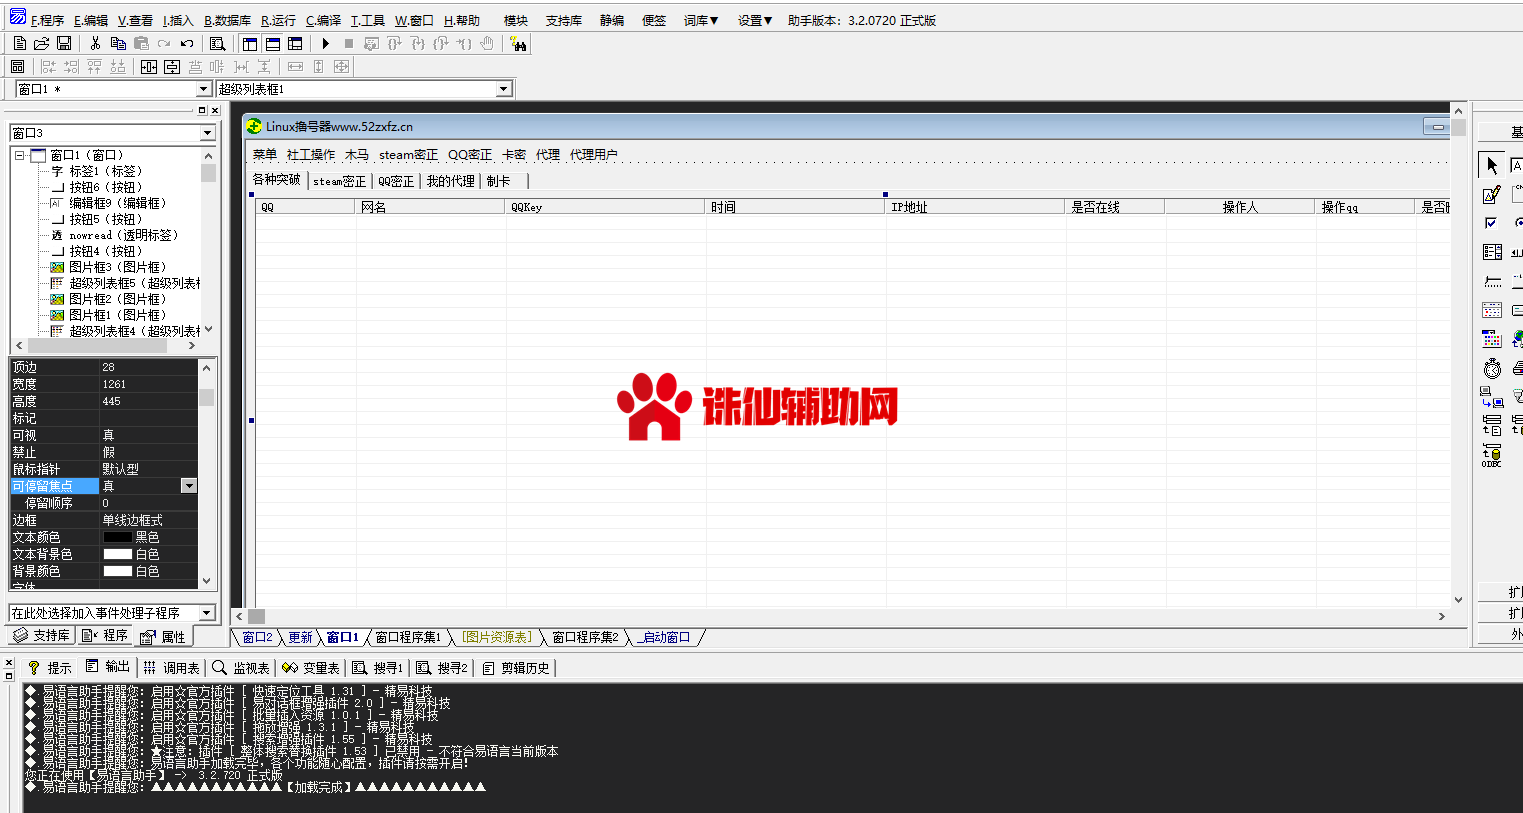Click the 文本颜色 black color swatch

(117, 537)
